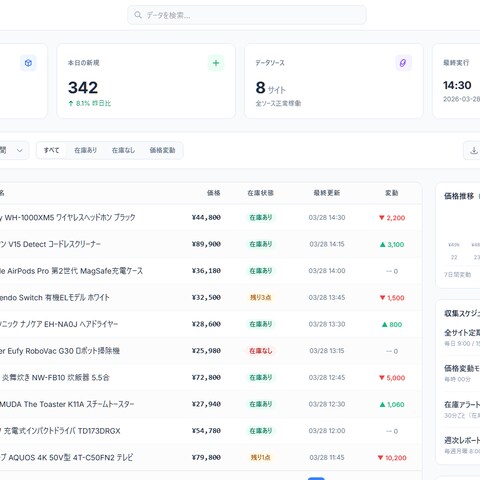Click the purple link icon on データソース card

(403, 63)
